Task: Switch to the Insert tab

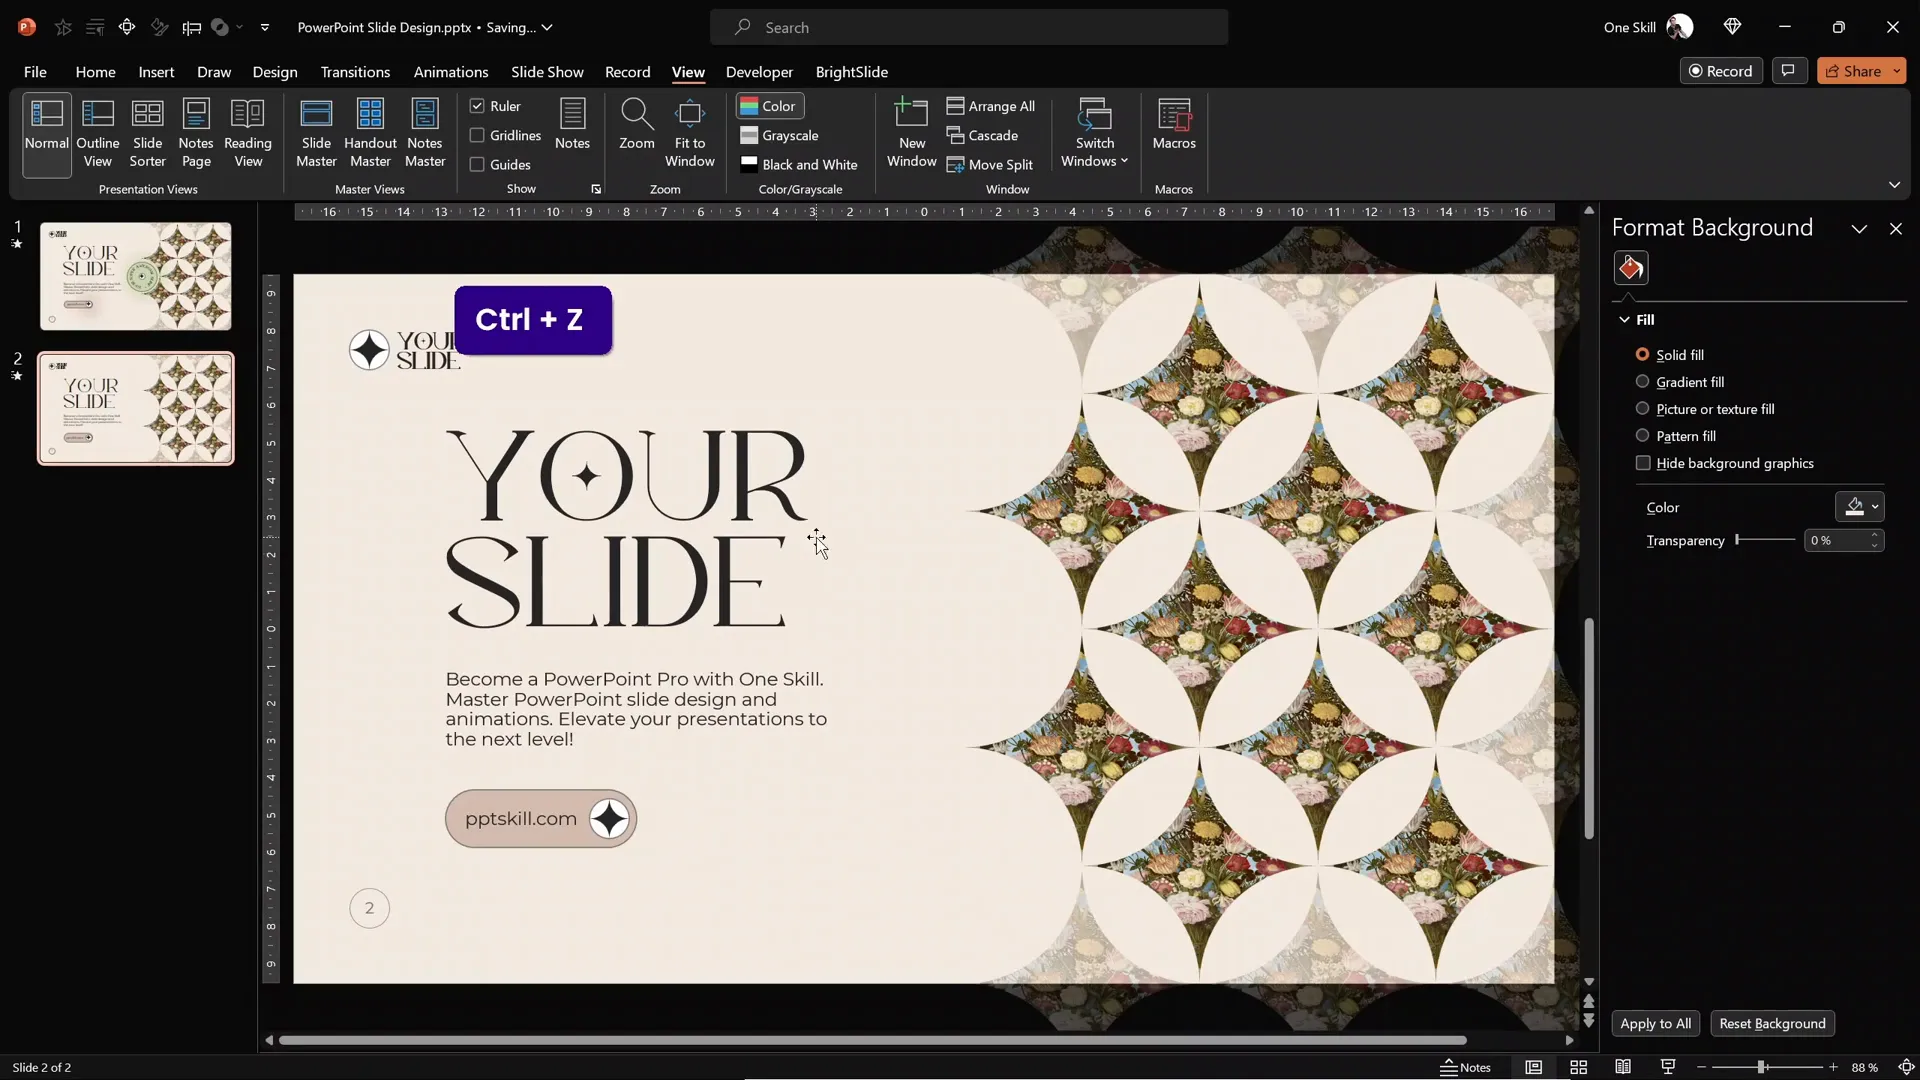Action: point(156,72)
